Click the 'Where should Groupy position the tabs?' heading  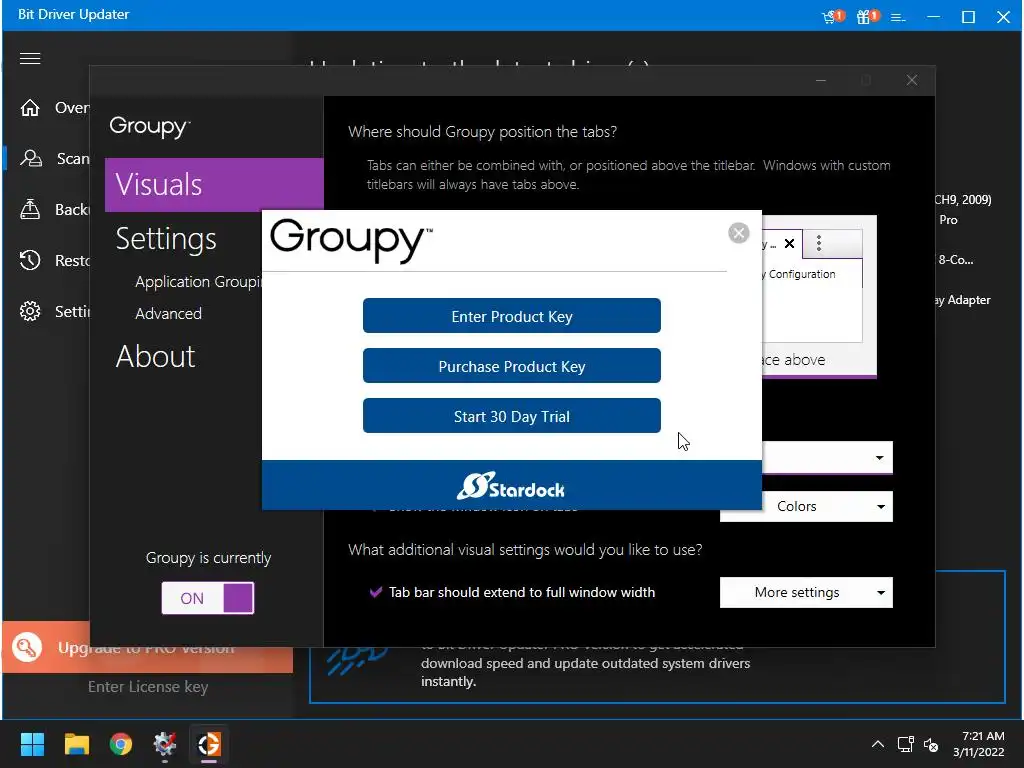[482, 132]
